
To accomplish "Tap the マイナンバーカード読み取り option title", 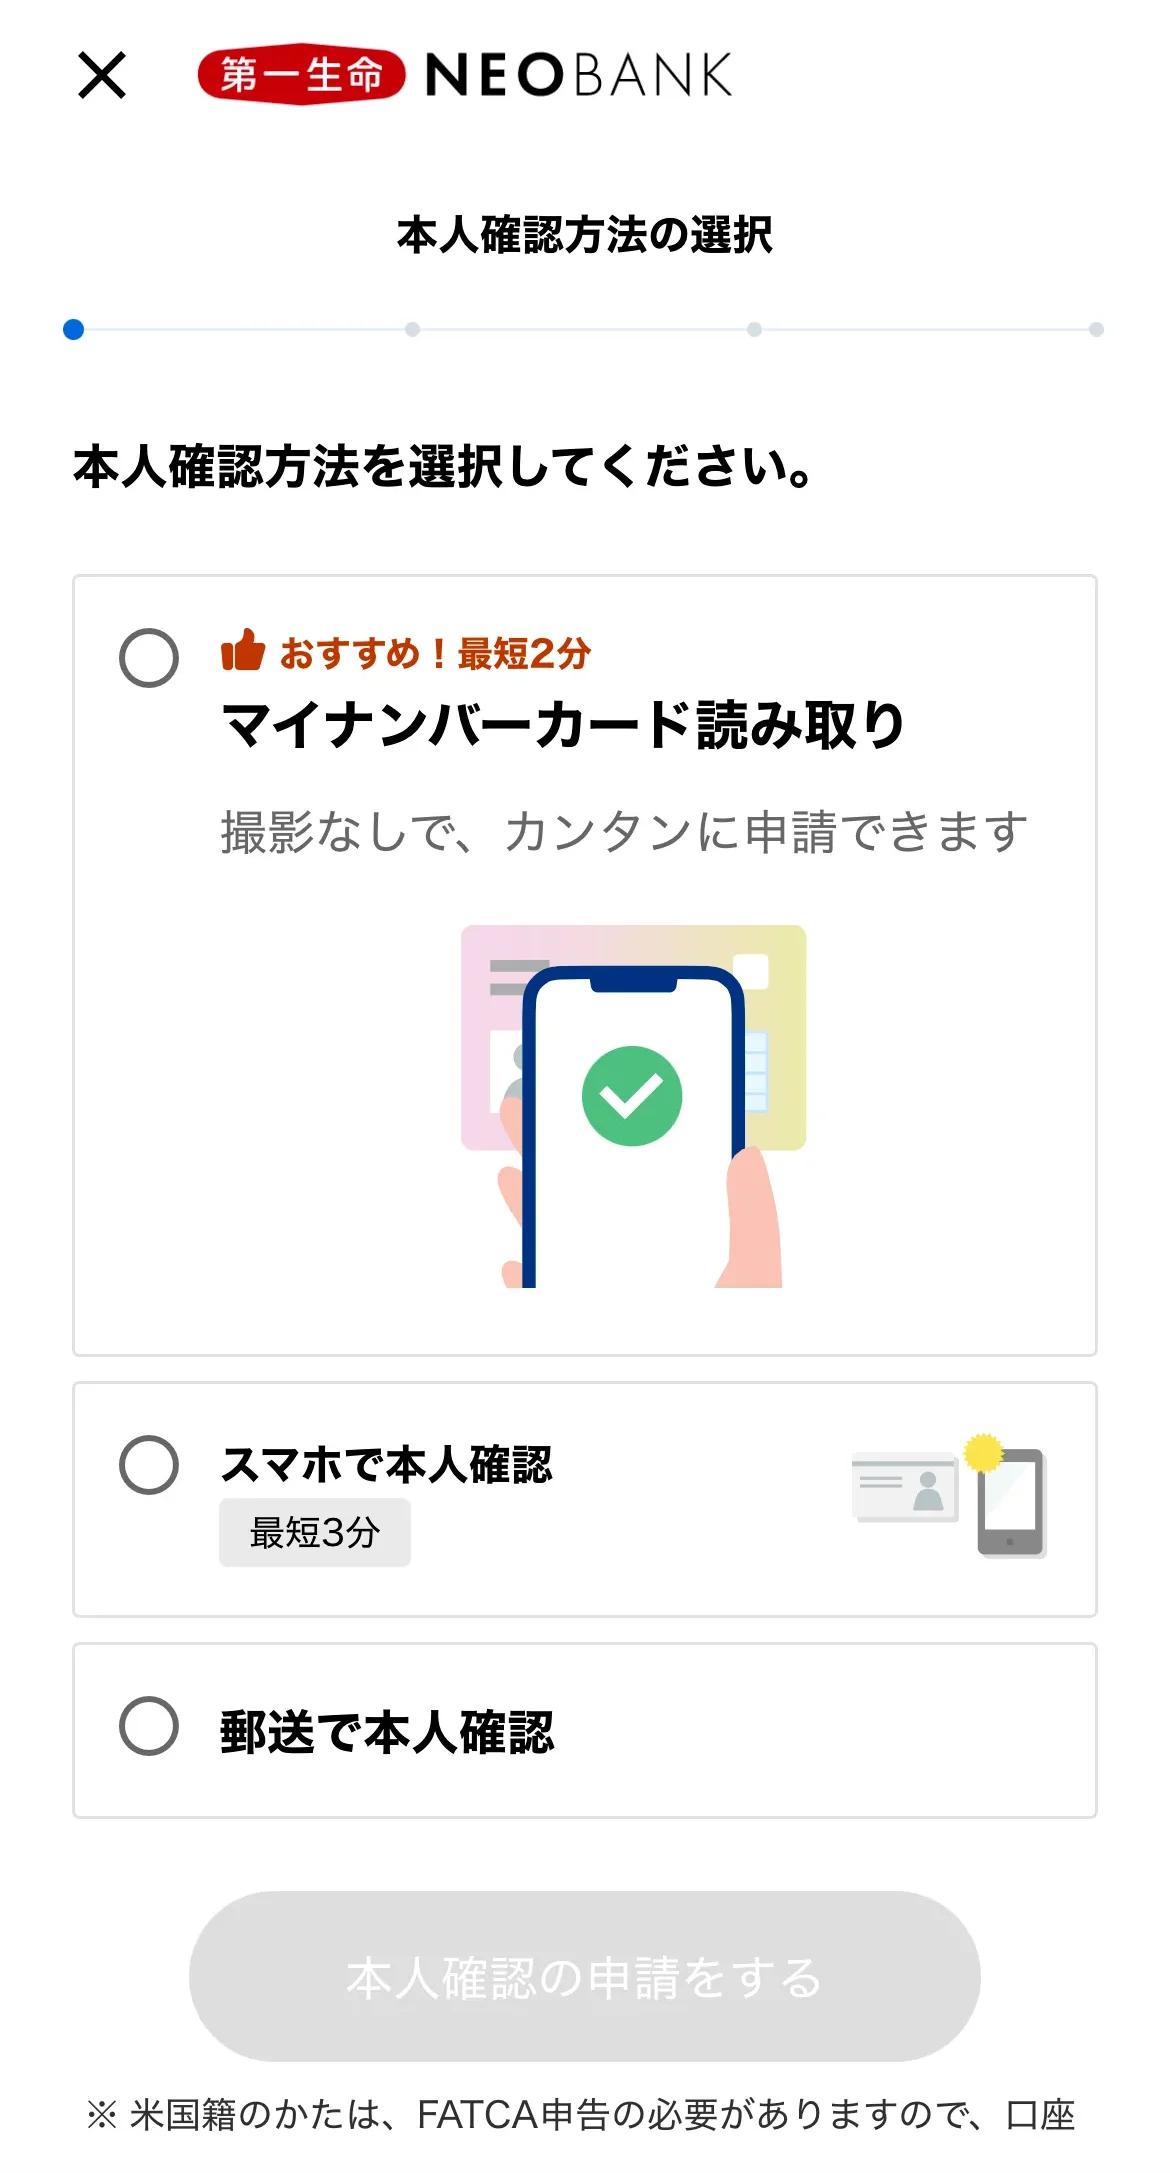I will [563, 725].
